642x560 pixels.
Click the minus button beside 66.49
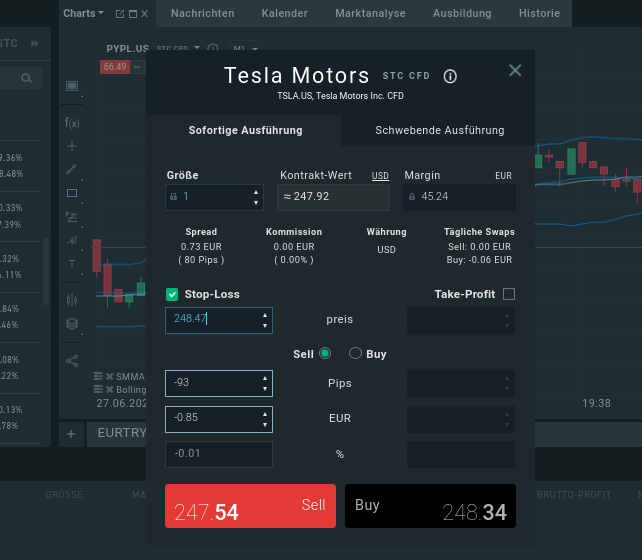pyautogui.click(x=137, y=67)
